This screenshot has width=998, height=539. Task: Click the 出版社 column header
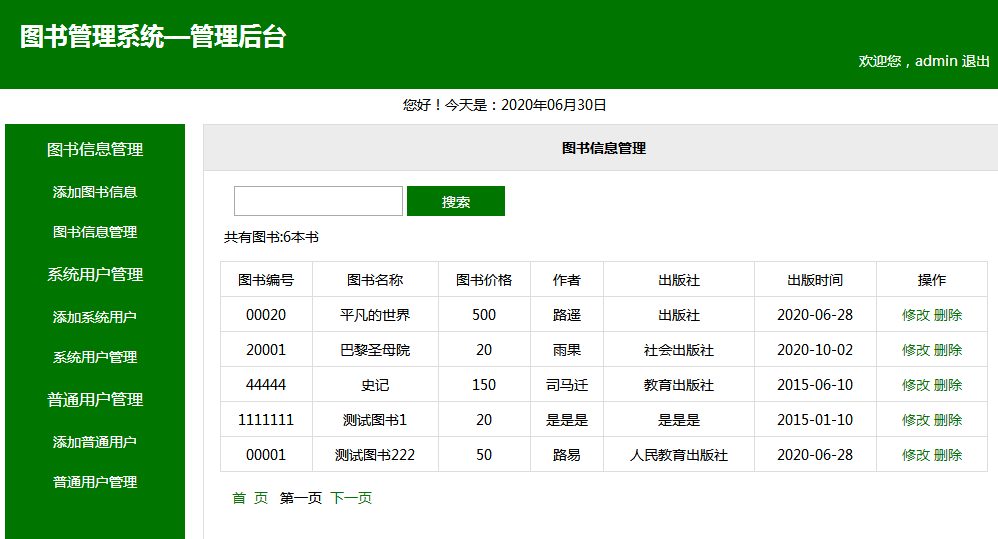click(x=678, y=280)
